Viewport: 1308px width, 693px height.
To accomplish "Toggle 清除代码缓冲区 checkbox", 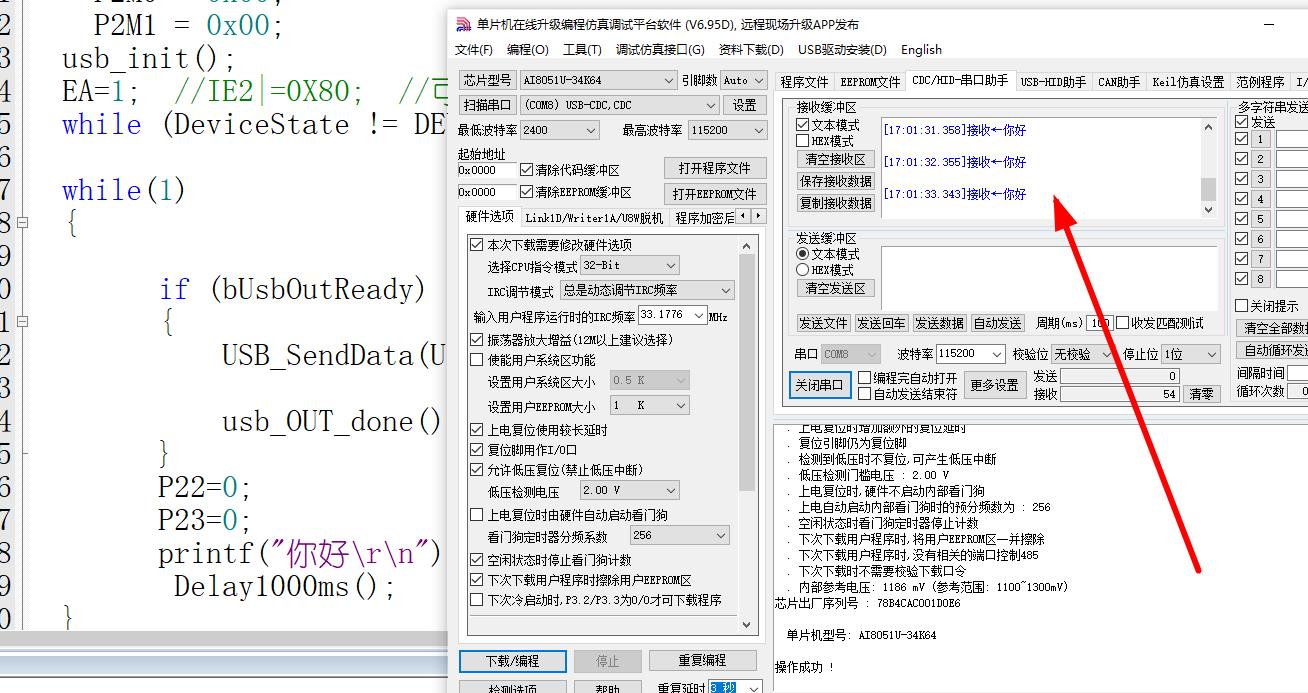I will [x=526, y=170].
